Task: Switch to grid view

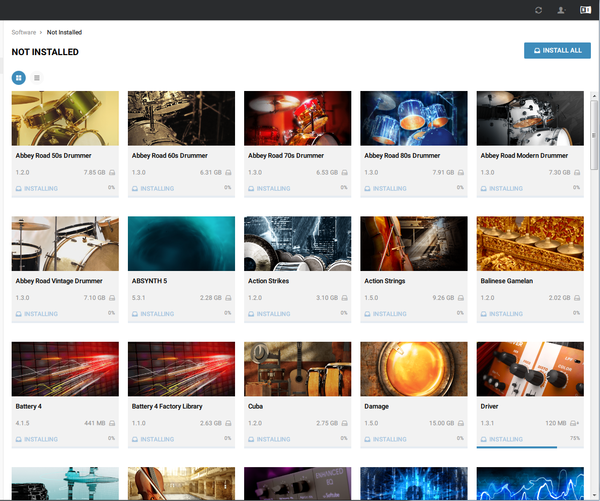Action: coord(19,78)
